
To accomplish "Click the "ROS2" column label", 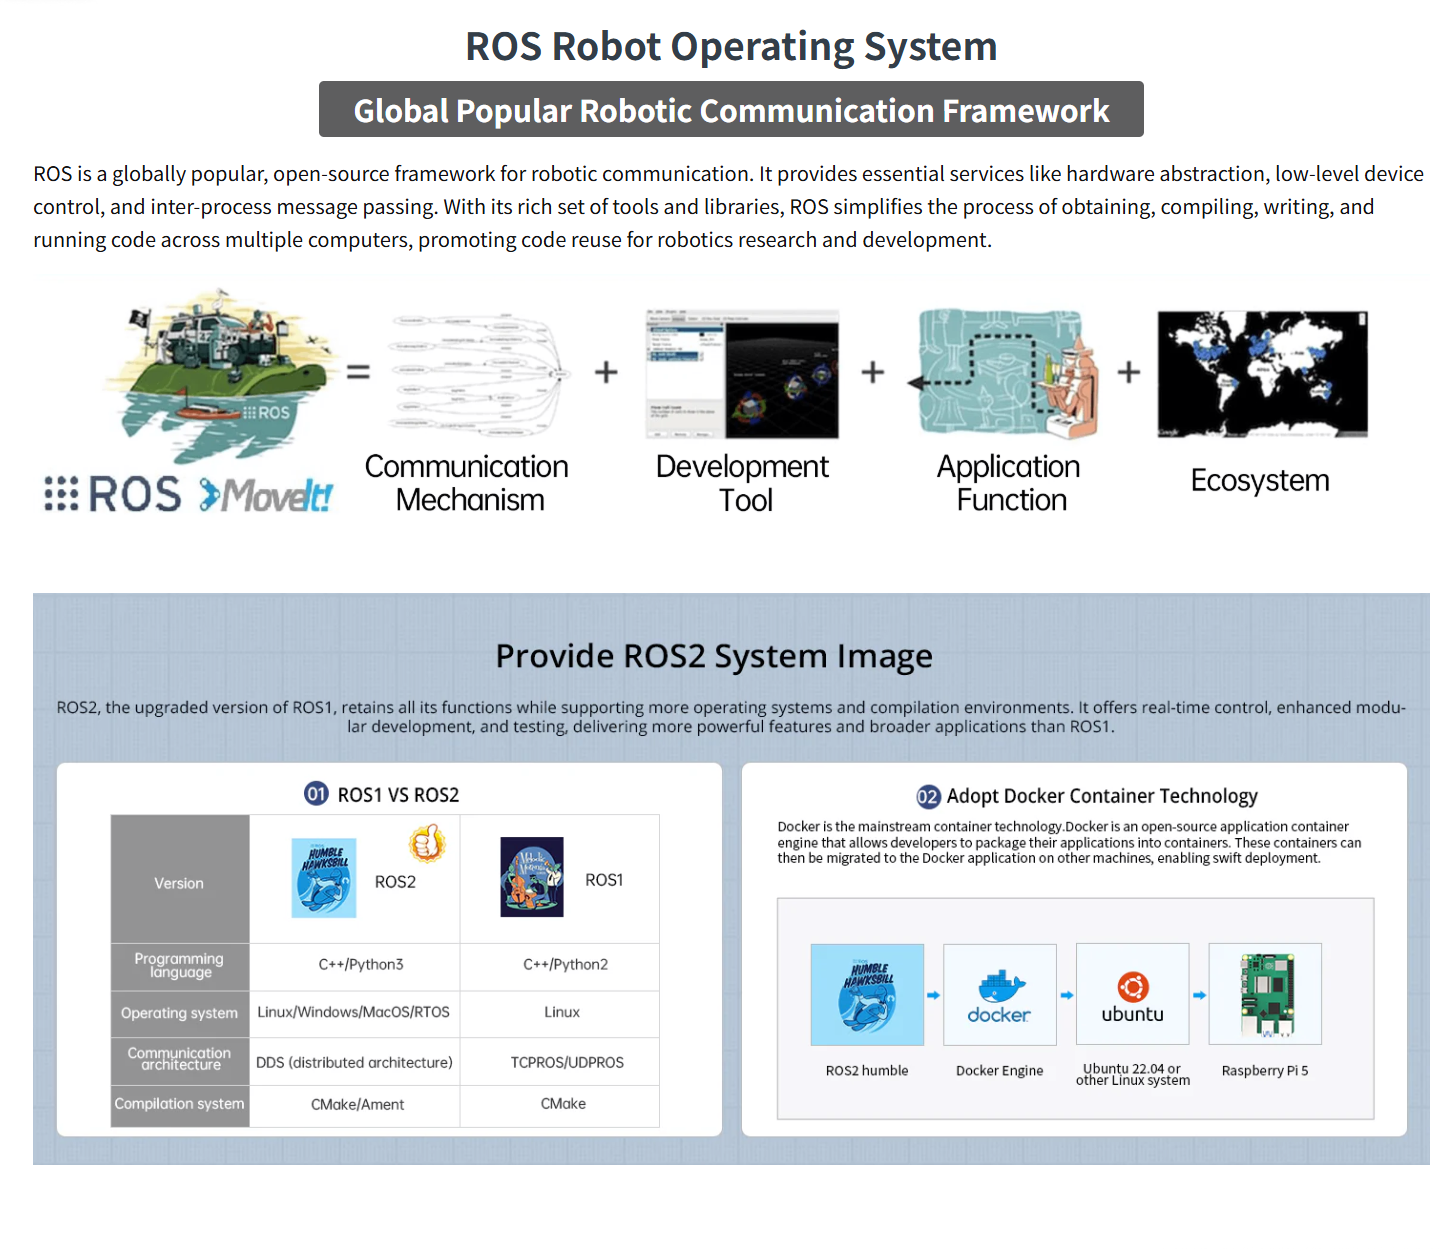I will (395, 882).
